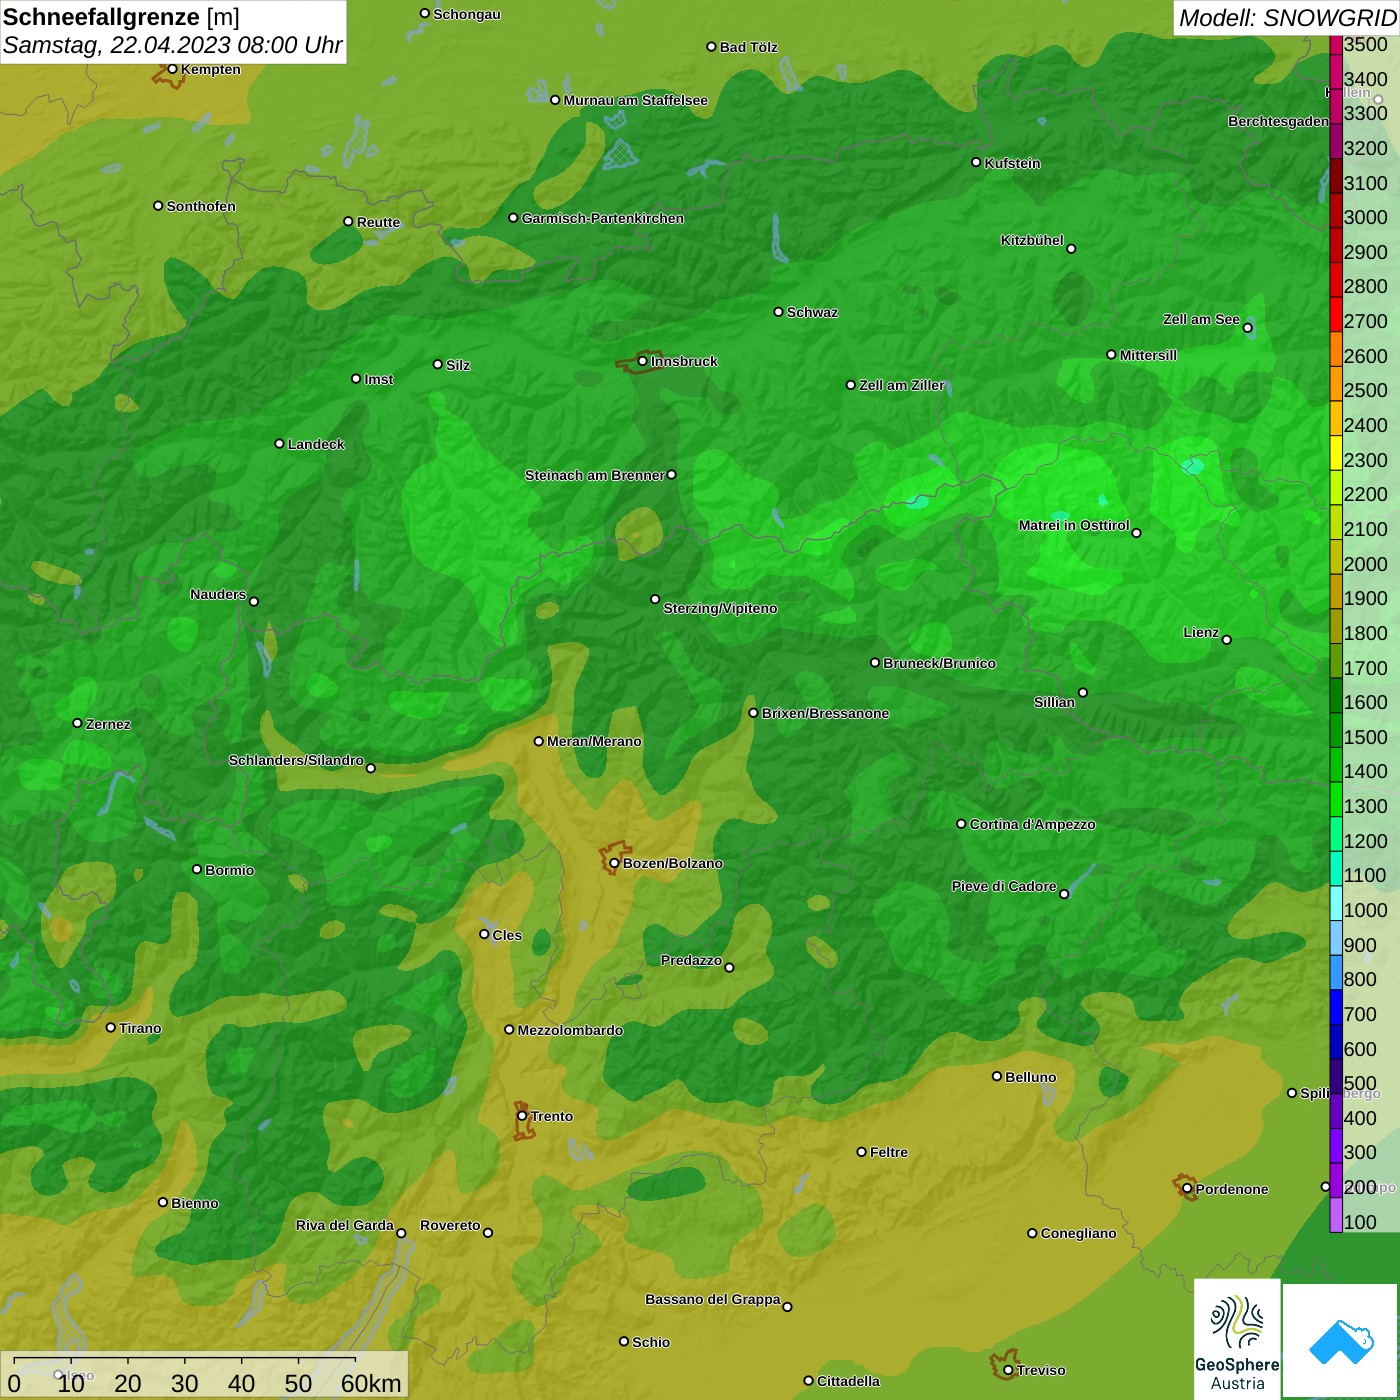
Task: Click the Bad Tölz marker dot
Action: [711, 47]
